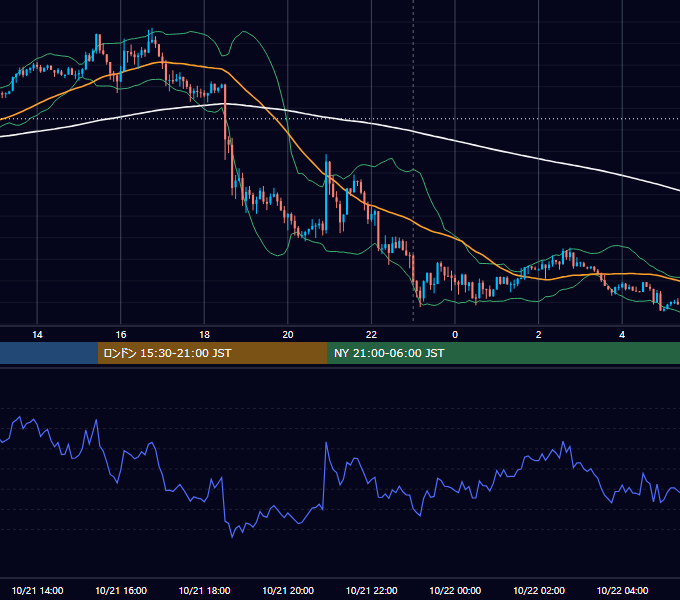Click the 10/21 18:00 date label
Screen dimensions: 680x600
[x=204, y=590]
